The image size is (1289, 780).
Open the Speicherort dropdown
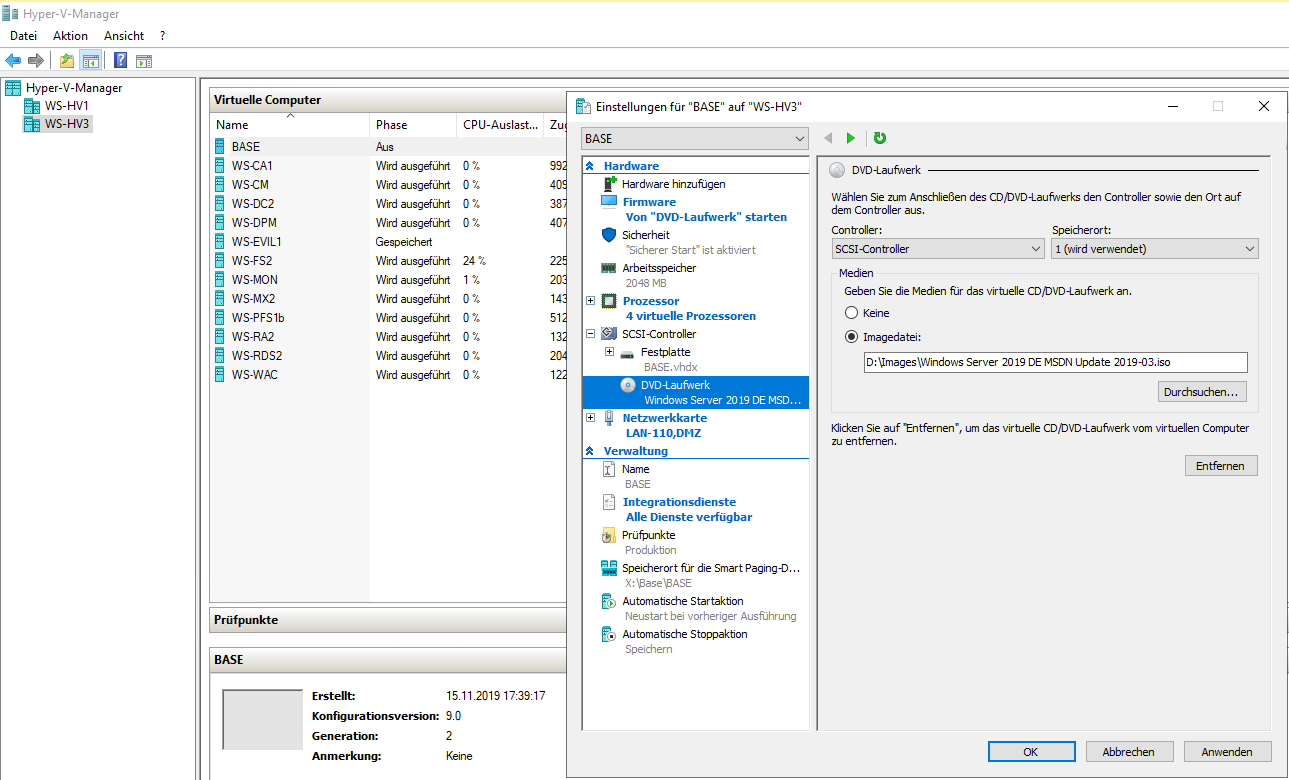(1155, 249)
